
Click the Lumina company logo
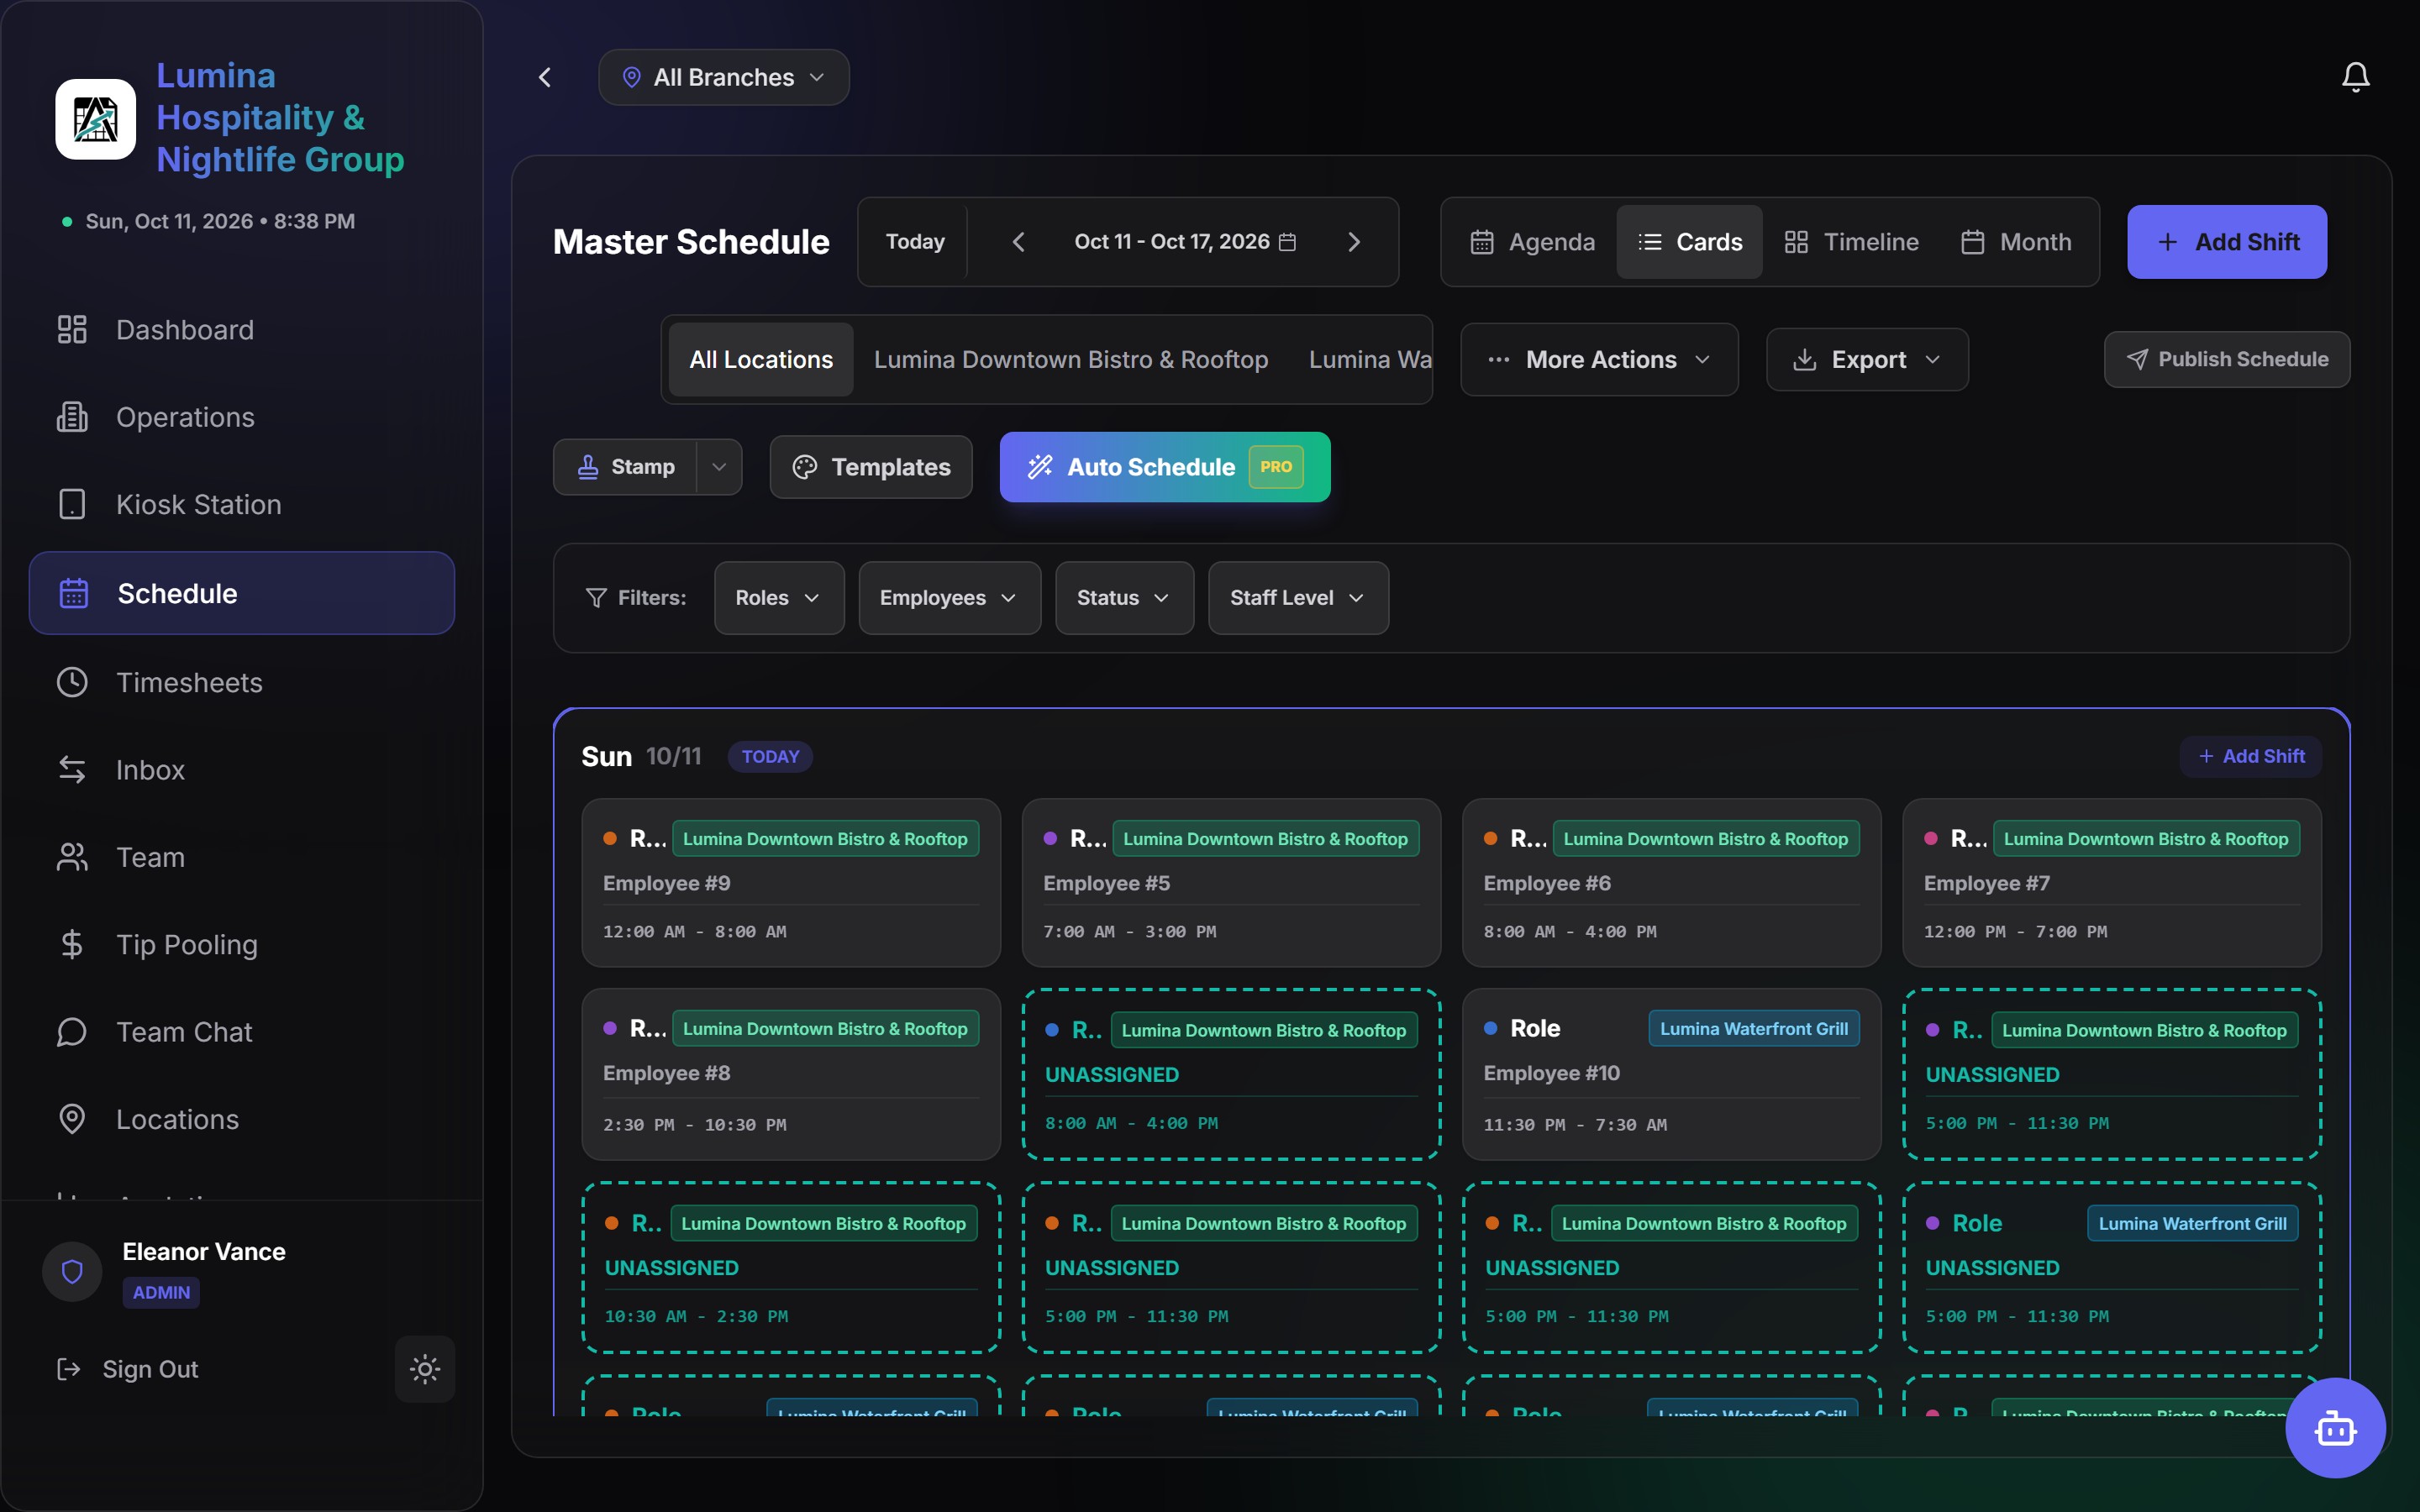(x=95, y=119)
